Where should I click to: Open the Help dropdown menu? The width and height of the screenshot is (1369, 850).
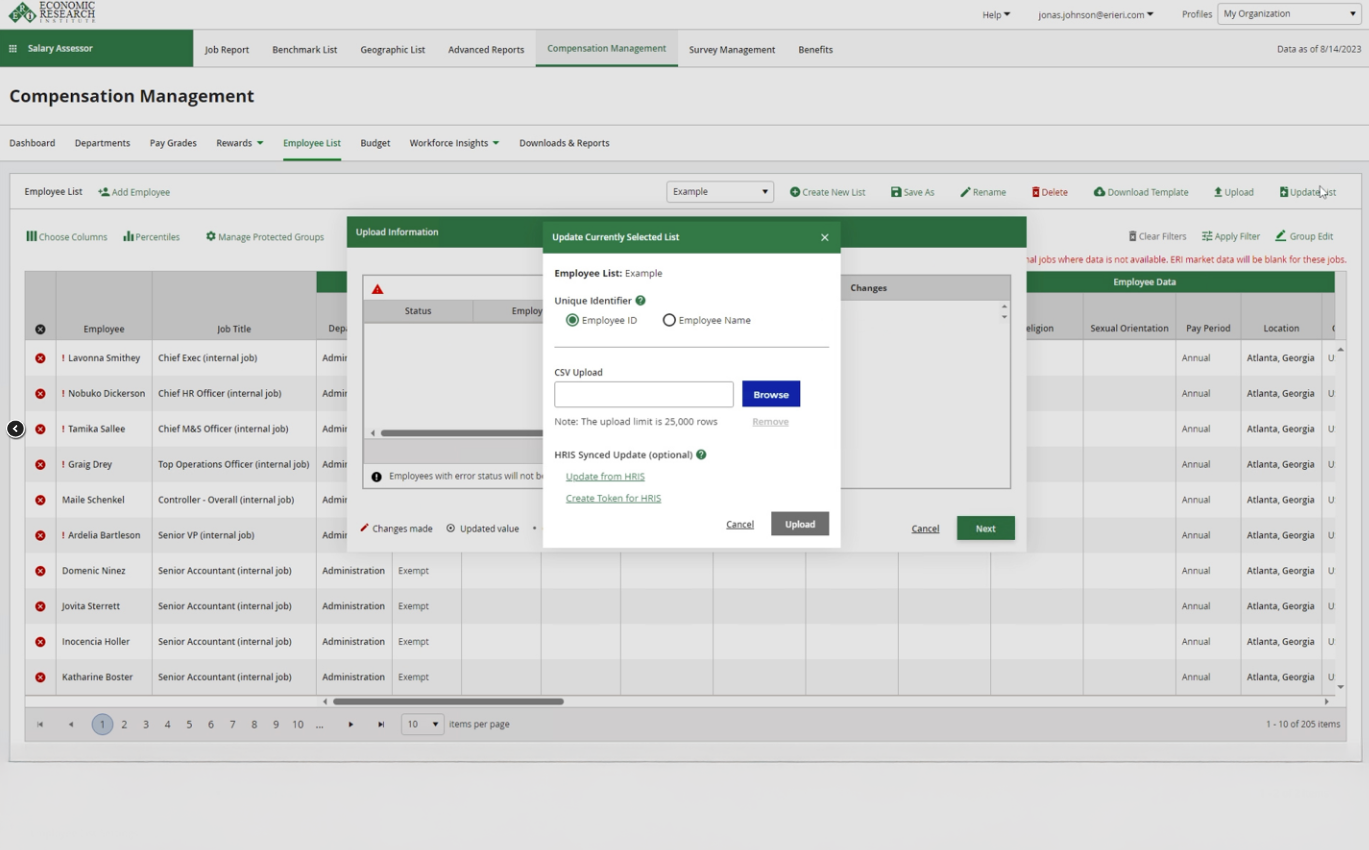click(x=996, y=14)
